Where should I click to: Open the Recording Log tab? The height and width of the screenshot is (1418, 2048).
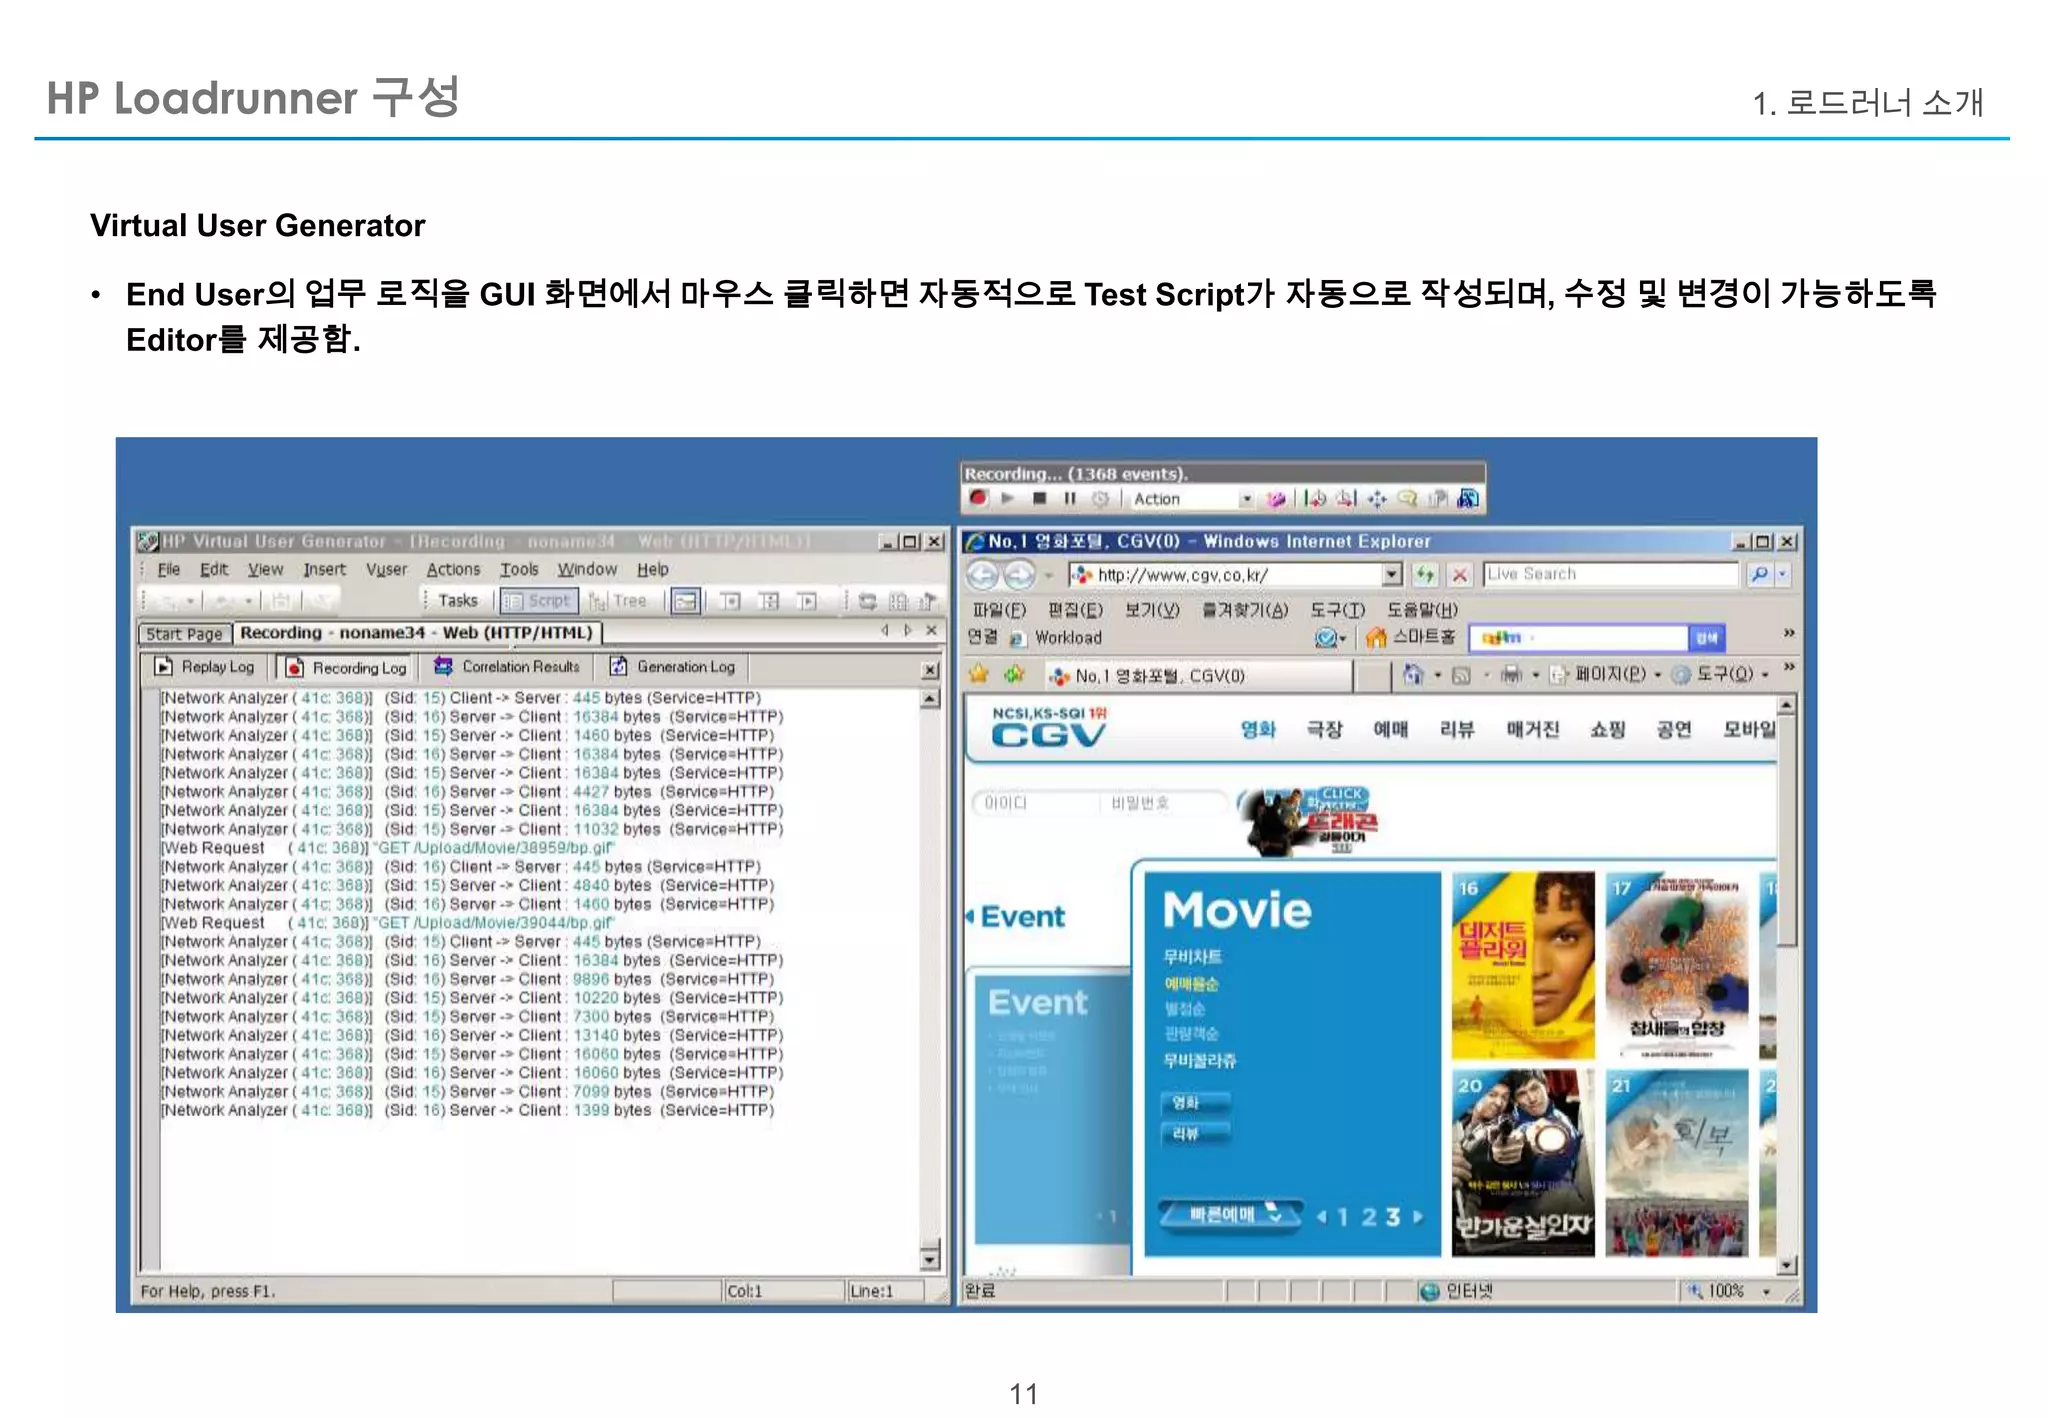(x=346, y=667)
